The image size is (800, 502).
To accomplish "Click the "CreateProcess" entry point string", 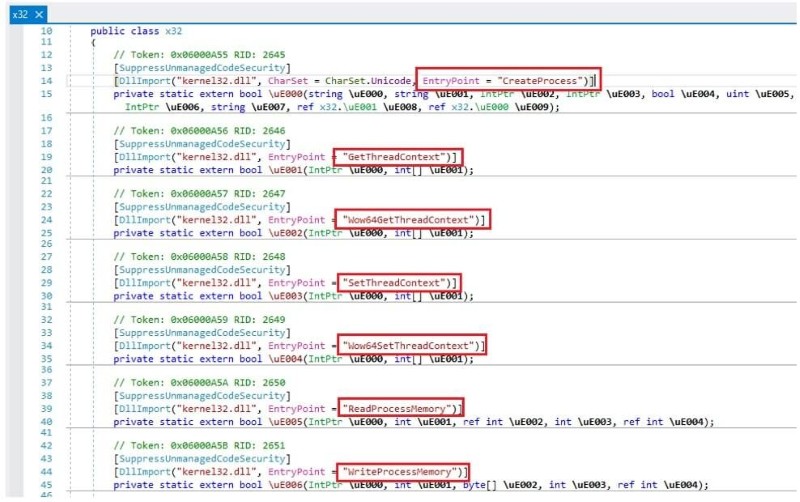I will [x=542, y=81].
